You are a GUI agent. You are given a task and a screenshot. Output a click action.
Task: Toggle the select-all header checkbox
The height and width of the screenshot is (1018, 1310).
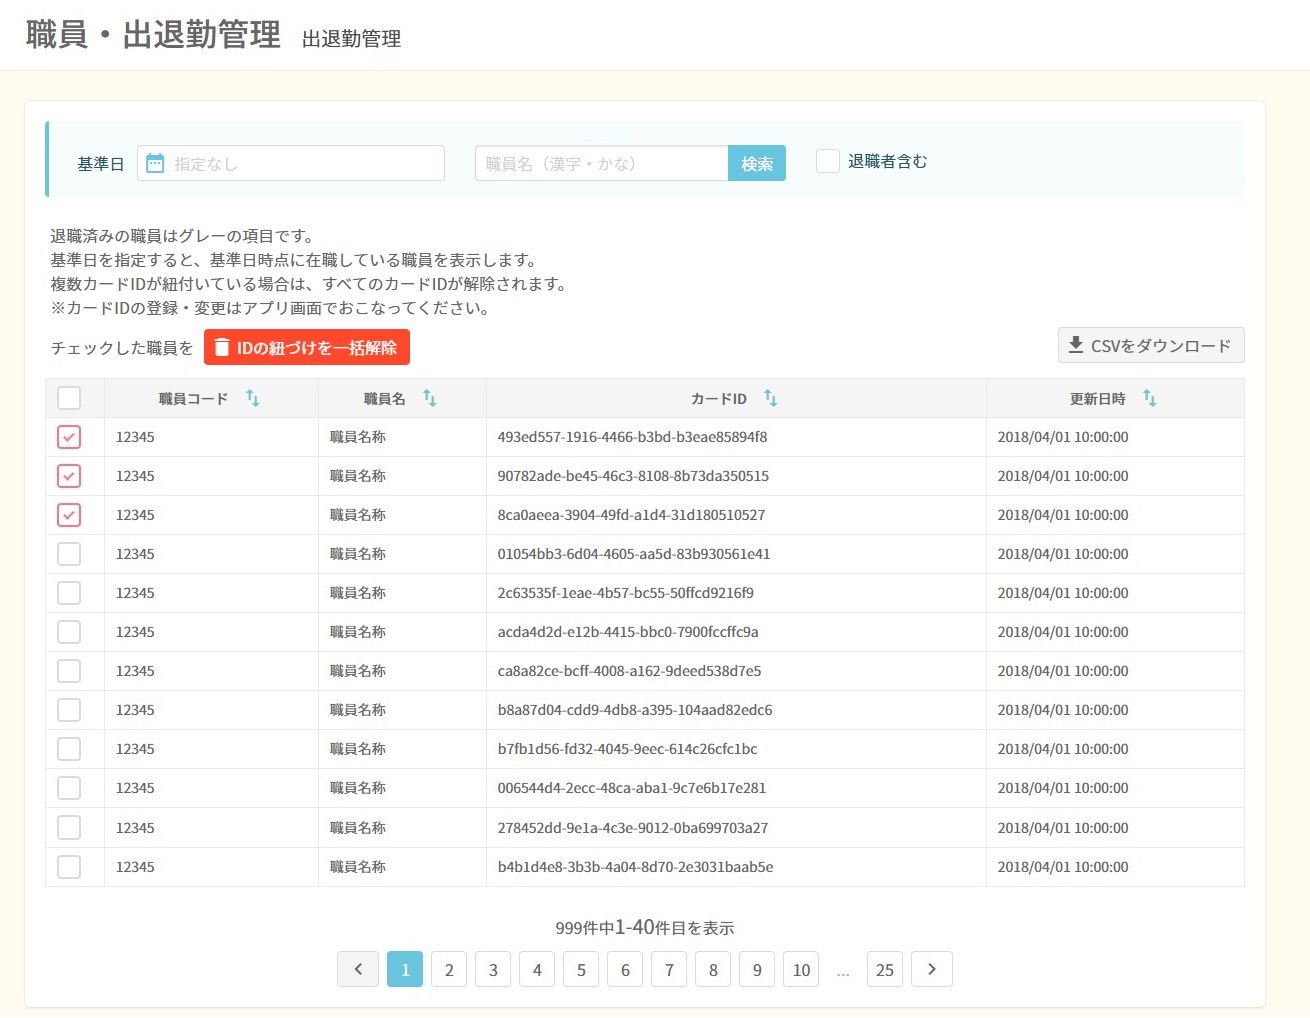click(69, 398)
